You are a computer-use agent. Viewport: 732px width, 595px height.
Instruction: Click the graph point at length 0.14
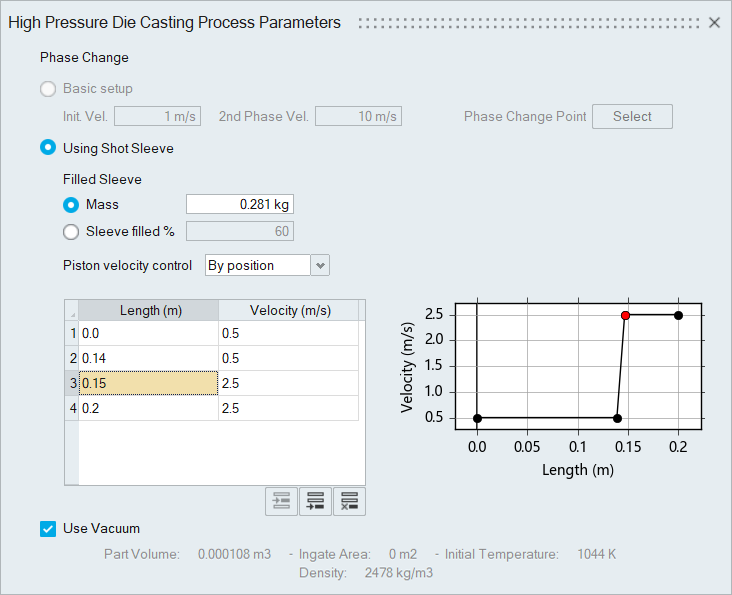tap(617, 418)
